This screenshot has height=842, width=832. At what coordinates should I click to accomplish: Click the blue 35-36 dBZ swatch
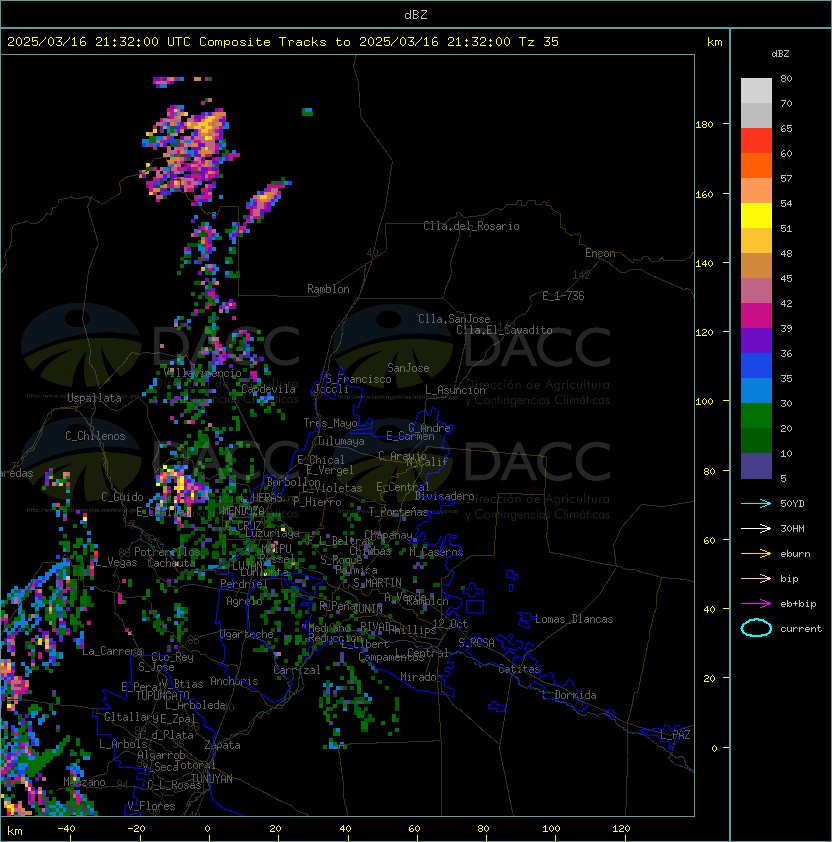point(756,366)
